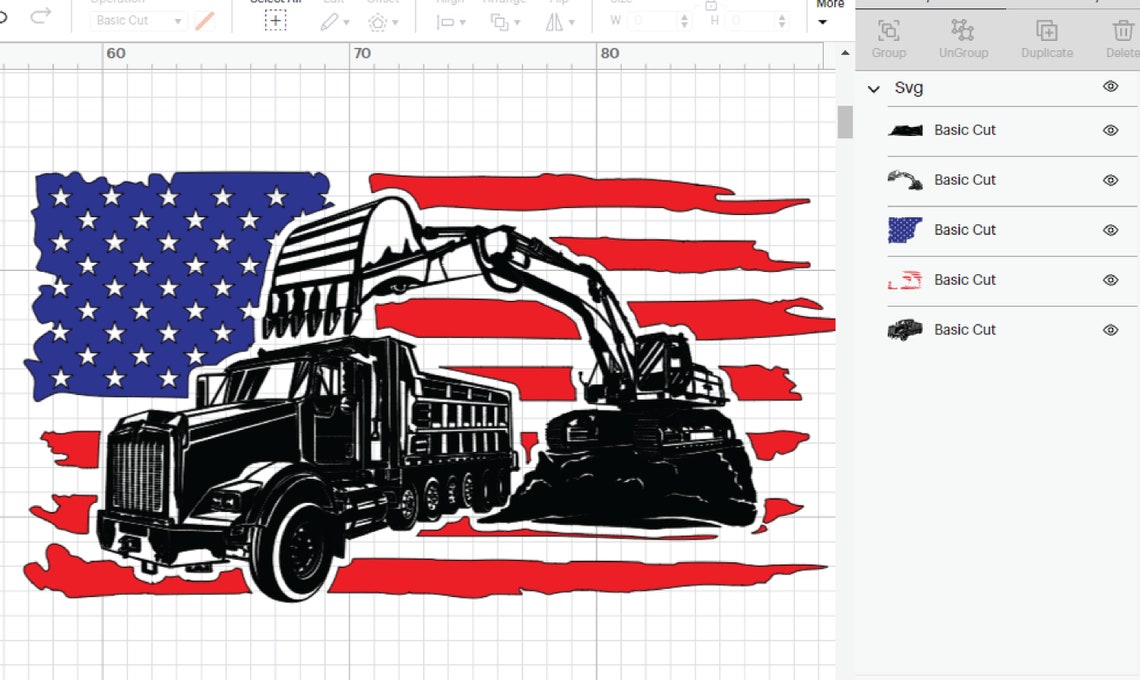The width and height of the screenshot is (1140, 680).
Task: Click the orange color swatch
Action: [x=205, y=20]
